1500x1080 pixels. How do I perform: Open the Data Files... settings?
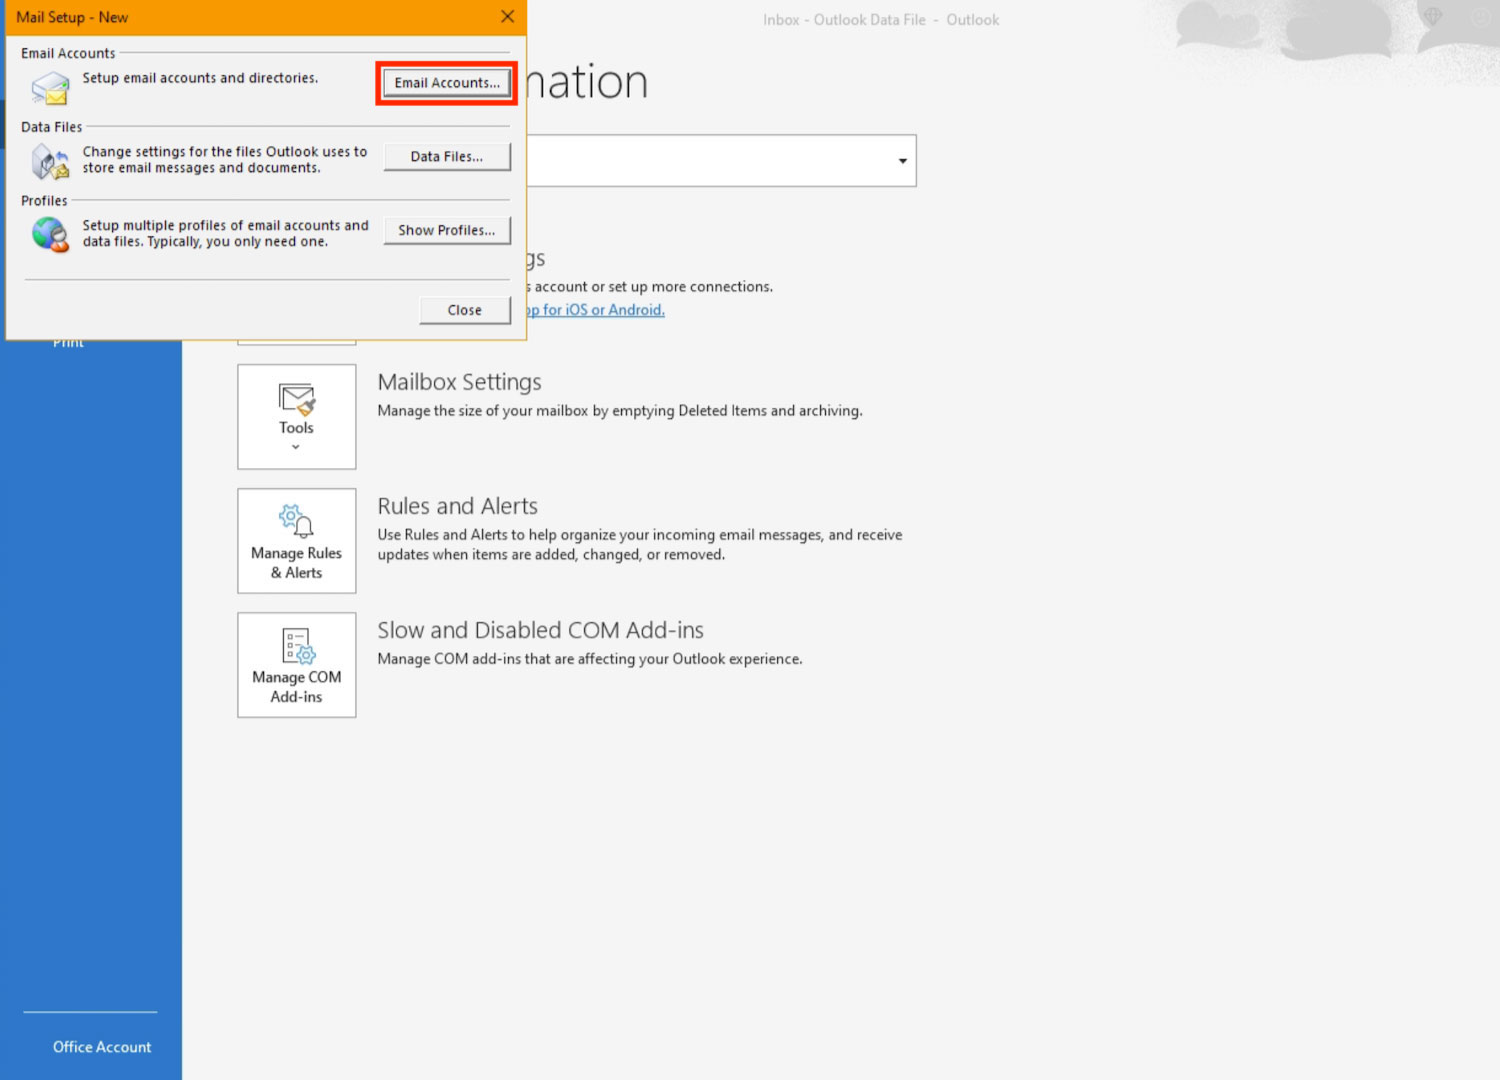click(x=446, y=157)
